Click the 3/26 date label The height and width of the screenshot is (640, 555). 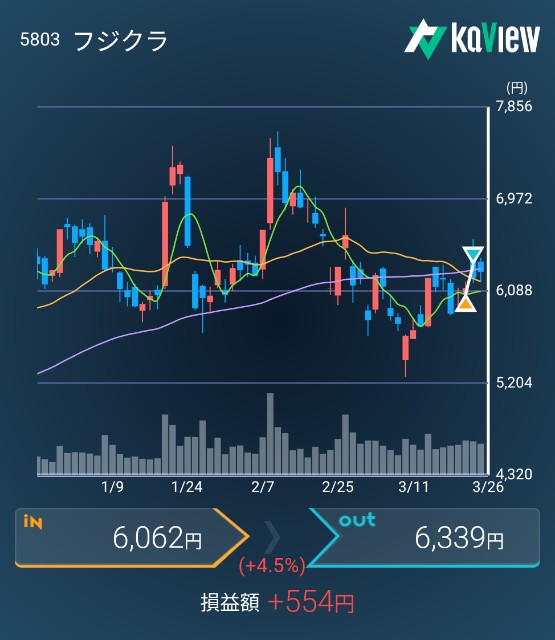(x=488, y=487)
